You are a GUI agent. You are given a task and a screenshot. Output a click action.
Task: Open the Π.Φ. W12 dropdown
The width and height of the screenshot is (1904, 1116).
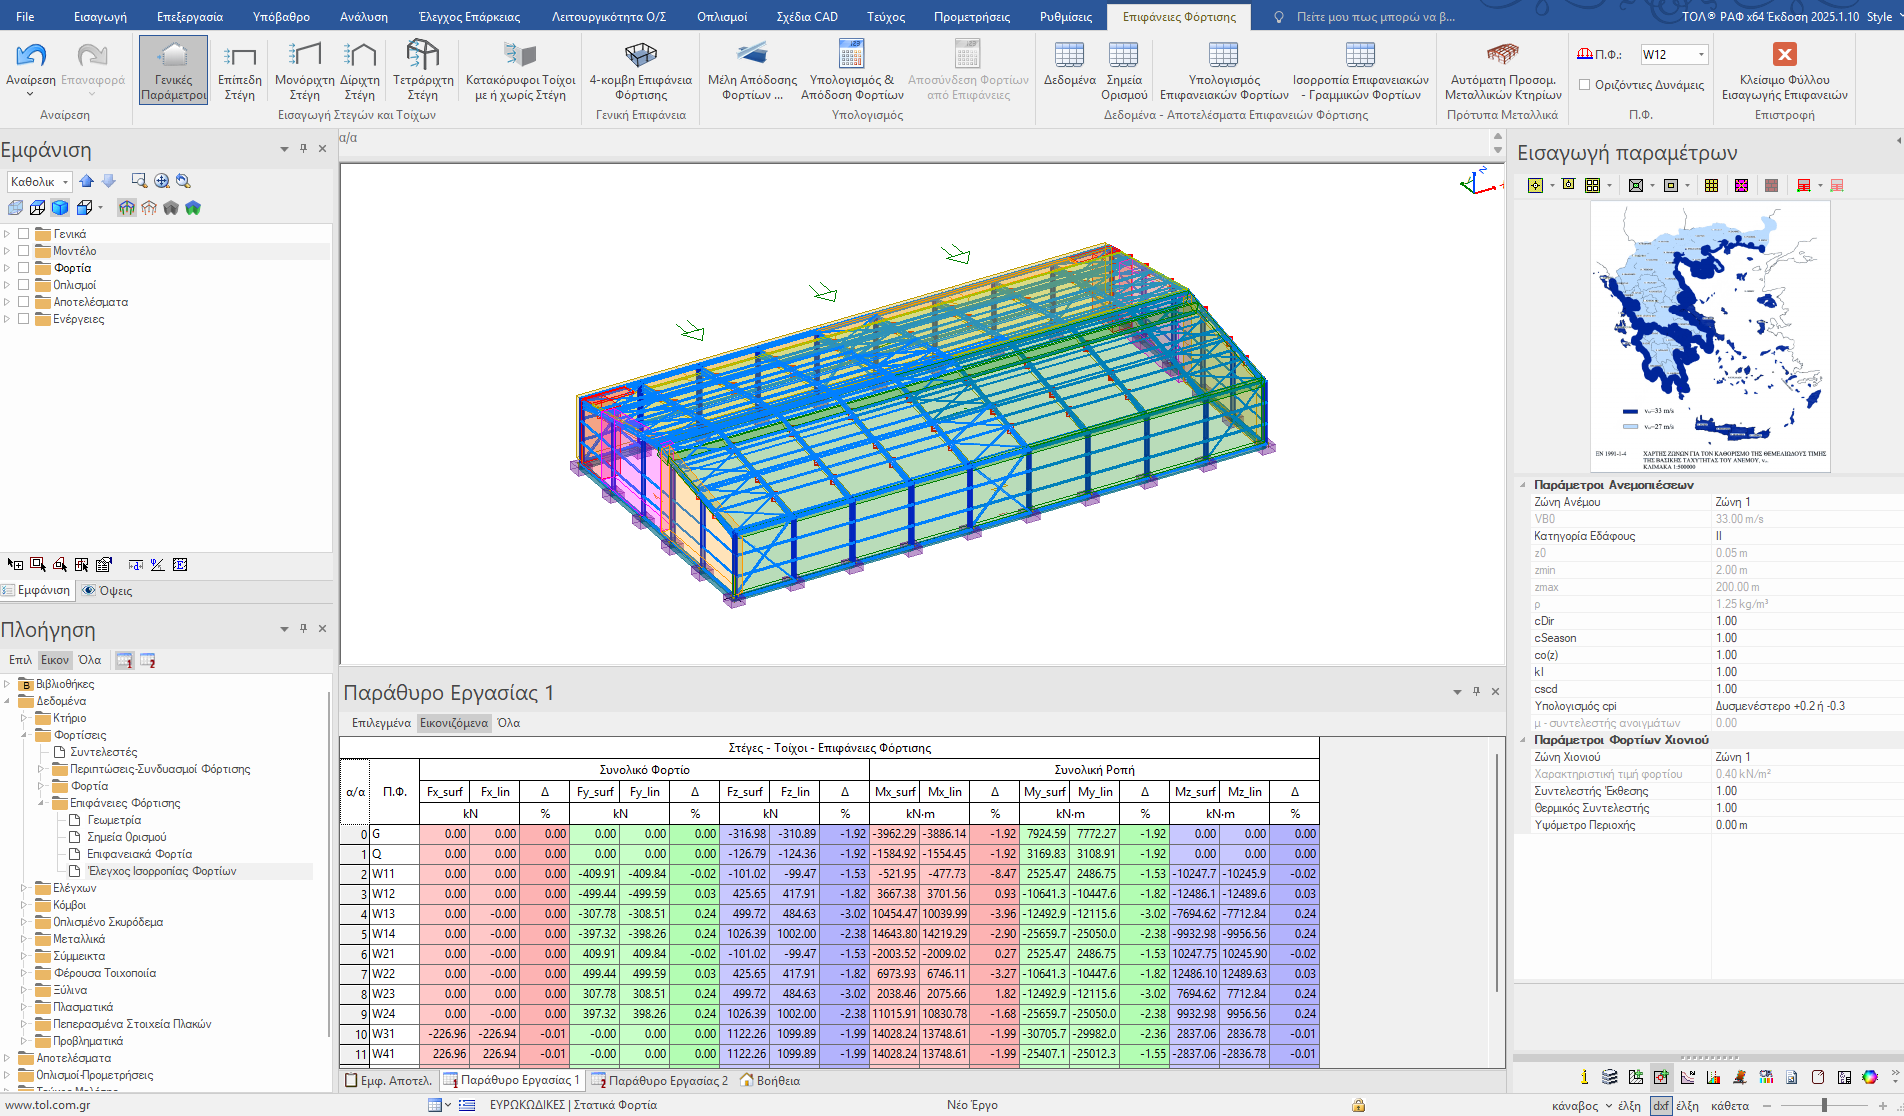tap(1701, 55)
